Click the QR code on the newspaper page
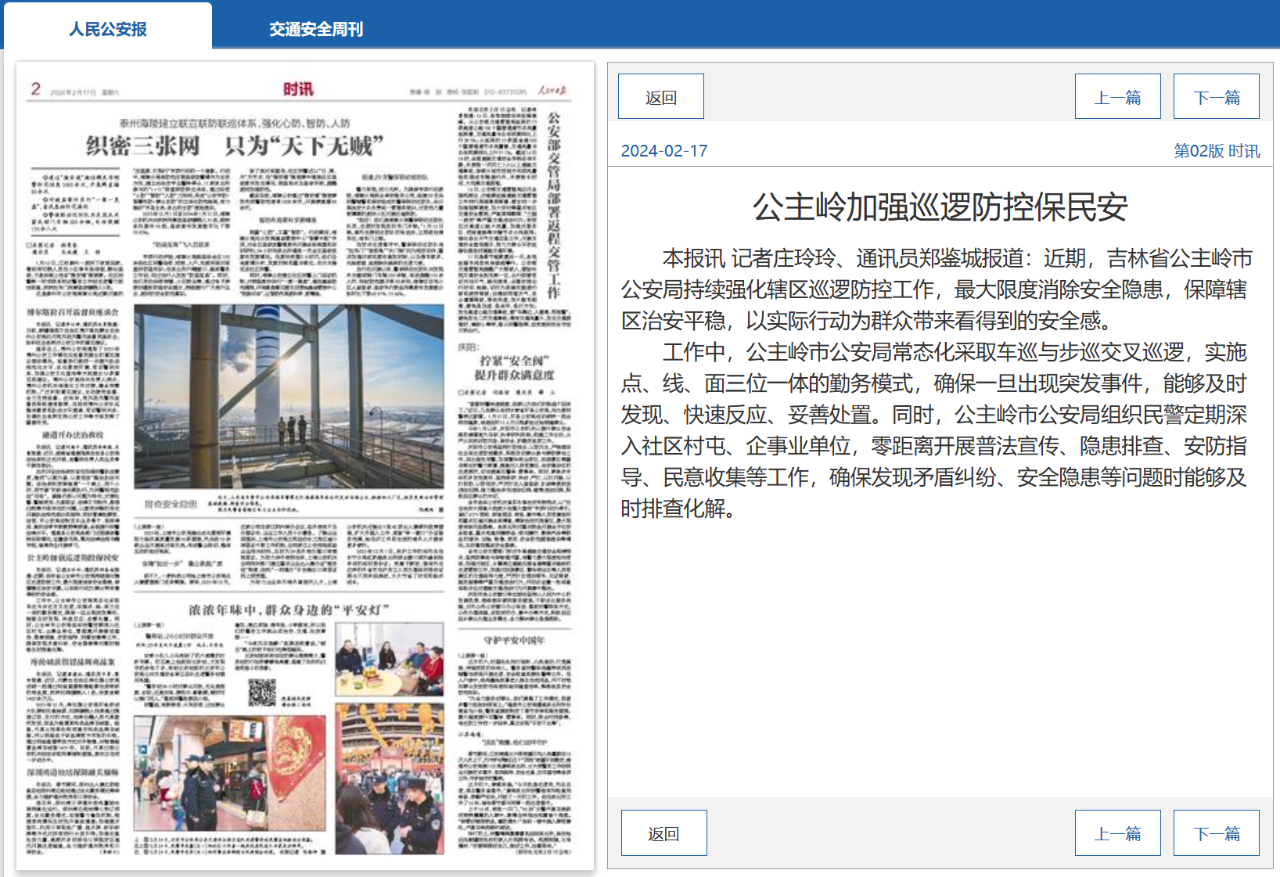Image resolution: width=1280 pixels, height=877 pixels. pos(261,691)
